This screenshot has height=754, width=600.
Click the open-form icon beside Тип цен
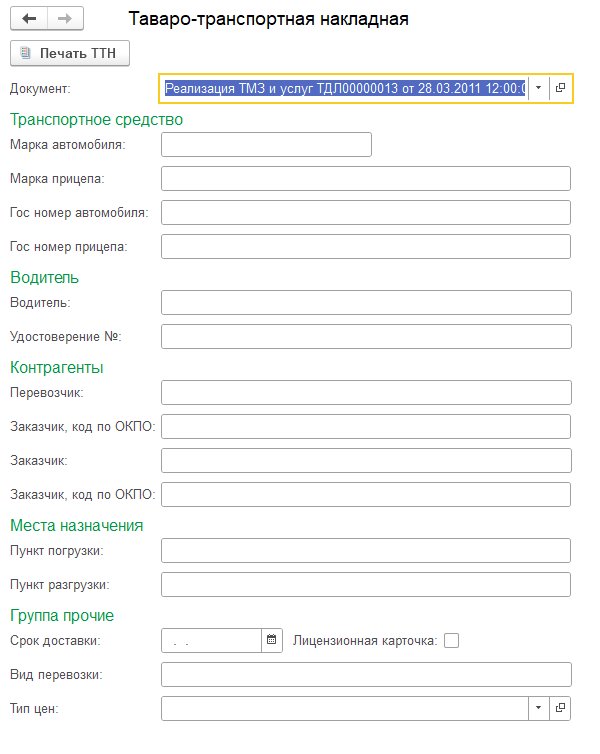(560, 708)
